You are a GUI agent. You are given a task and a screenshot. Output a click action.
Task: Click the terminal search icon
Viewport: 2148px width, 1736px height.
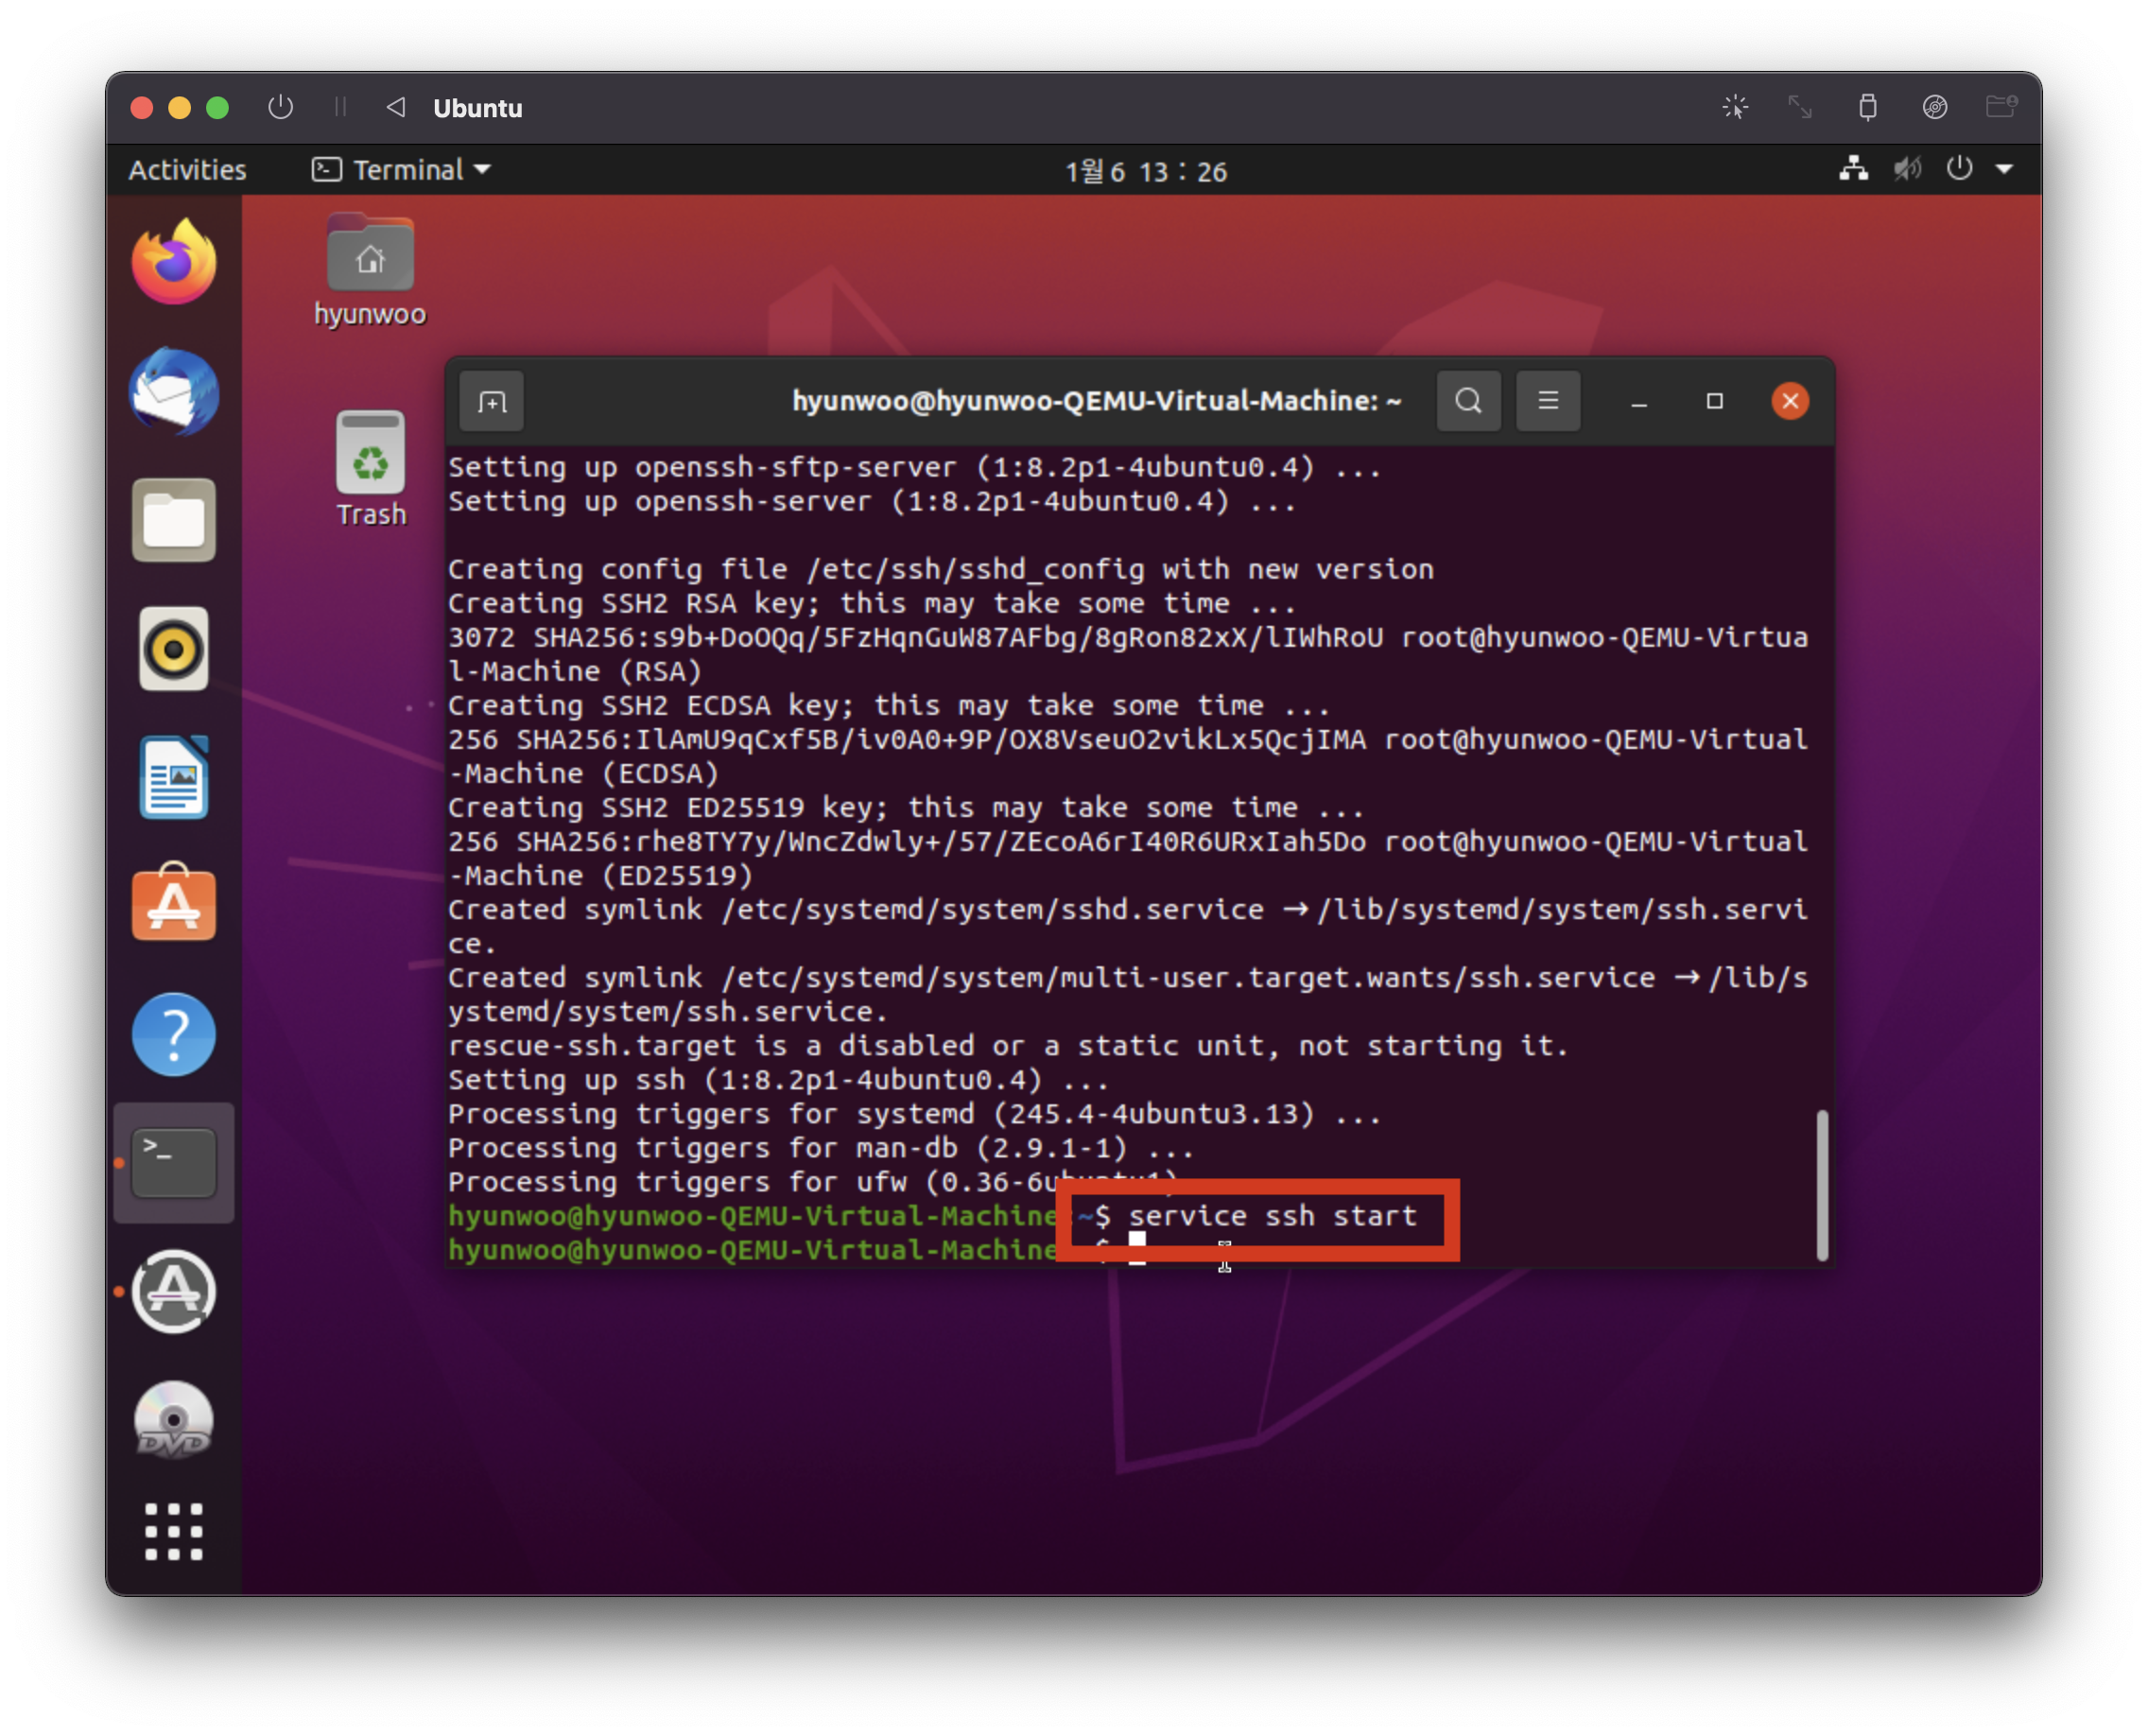tap(1468, 401)
